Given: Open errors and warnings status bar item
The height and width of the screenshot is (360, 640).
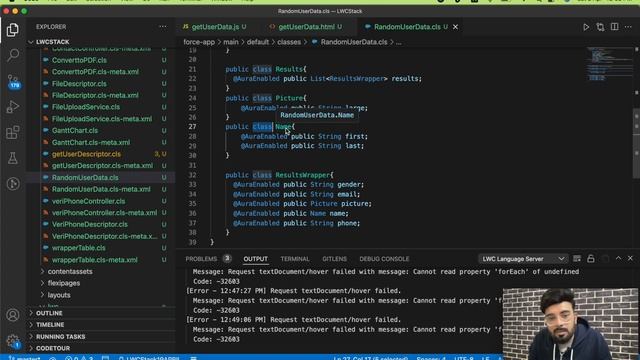Looking at the screenshot, I should point(79,358).
